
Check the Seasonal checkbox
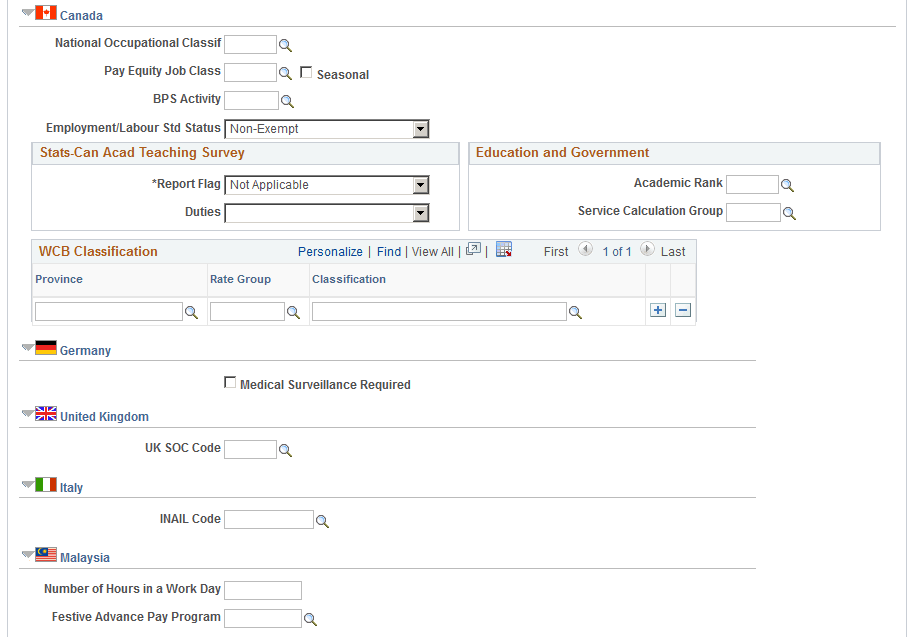[306, 73]
